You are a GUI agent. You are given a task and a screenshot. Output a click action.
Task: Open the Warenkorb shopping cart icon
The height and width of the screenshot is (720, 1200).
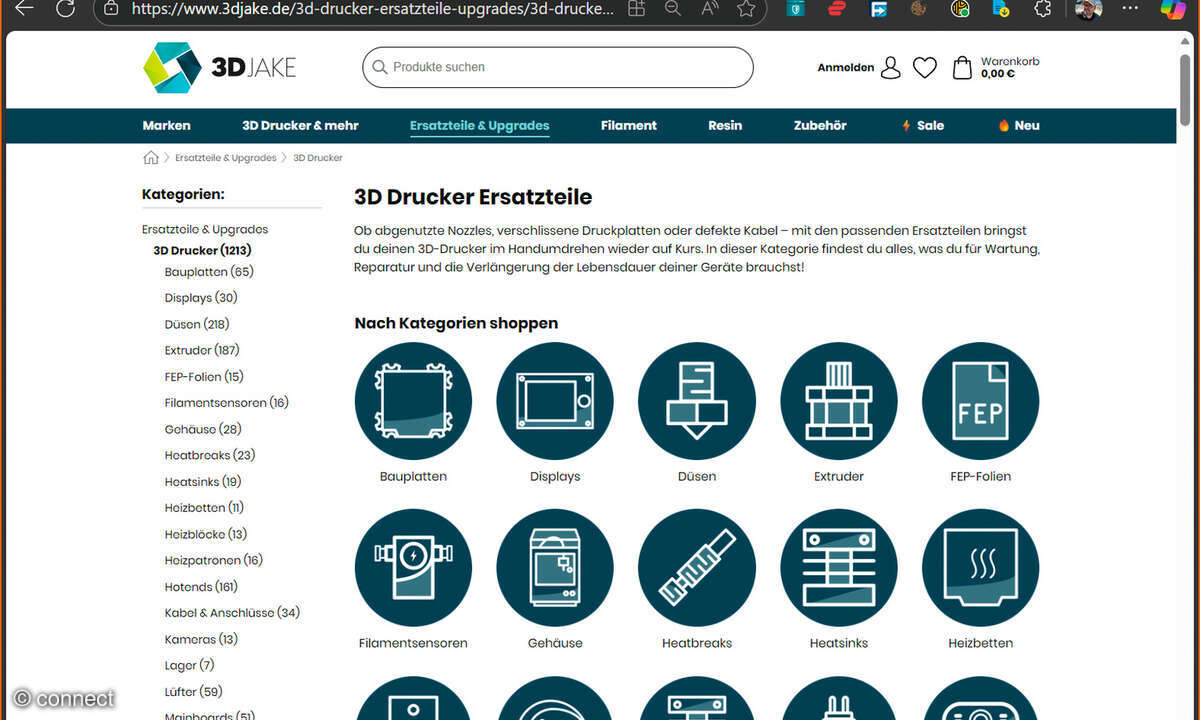(x=961, y=67)
